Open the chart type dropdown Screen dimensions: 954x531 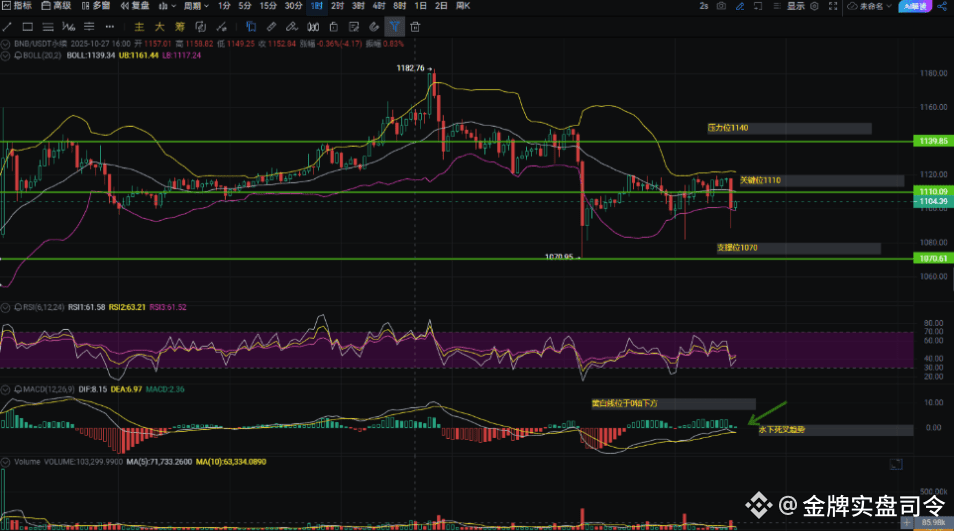click(x=167, y=6)
